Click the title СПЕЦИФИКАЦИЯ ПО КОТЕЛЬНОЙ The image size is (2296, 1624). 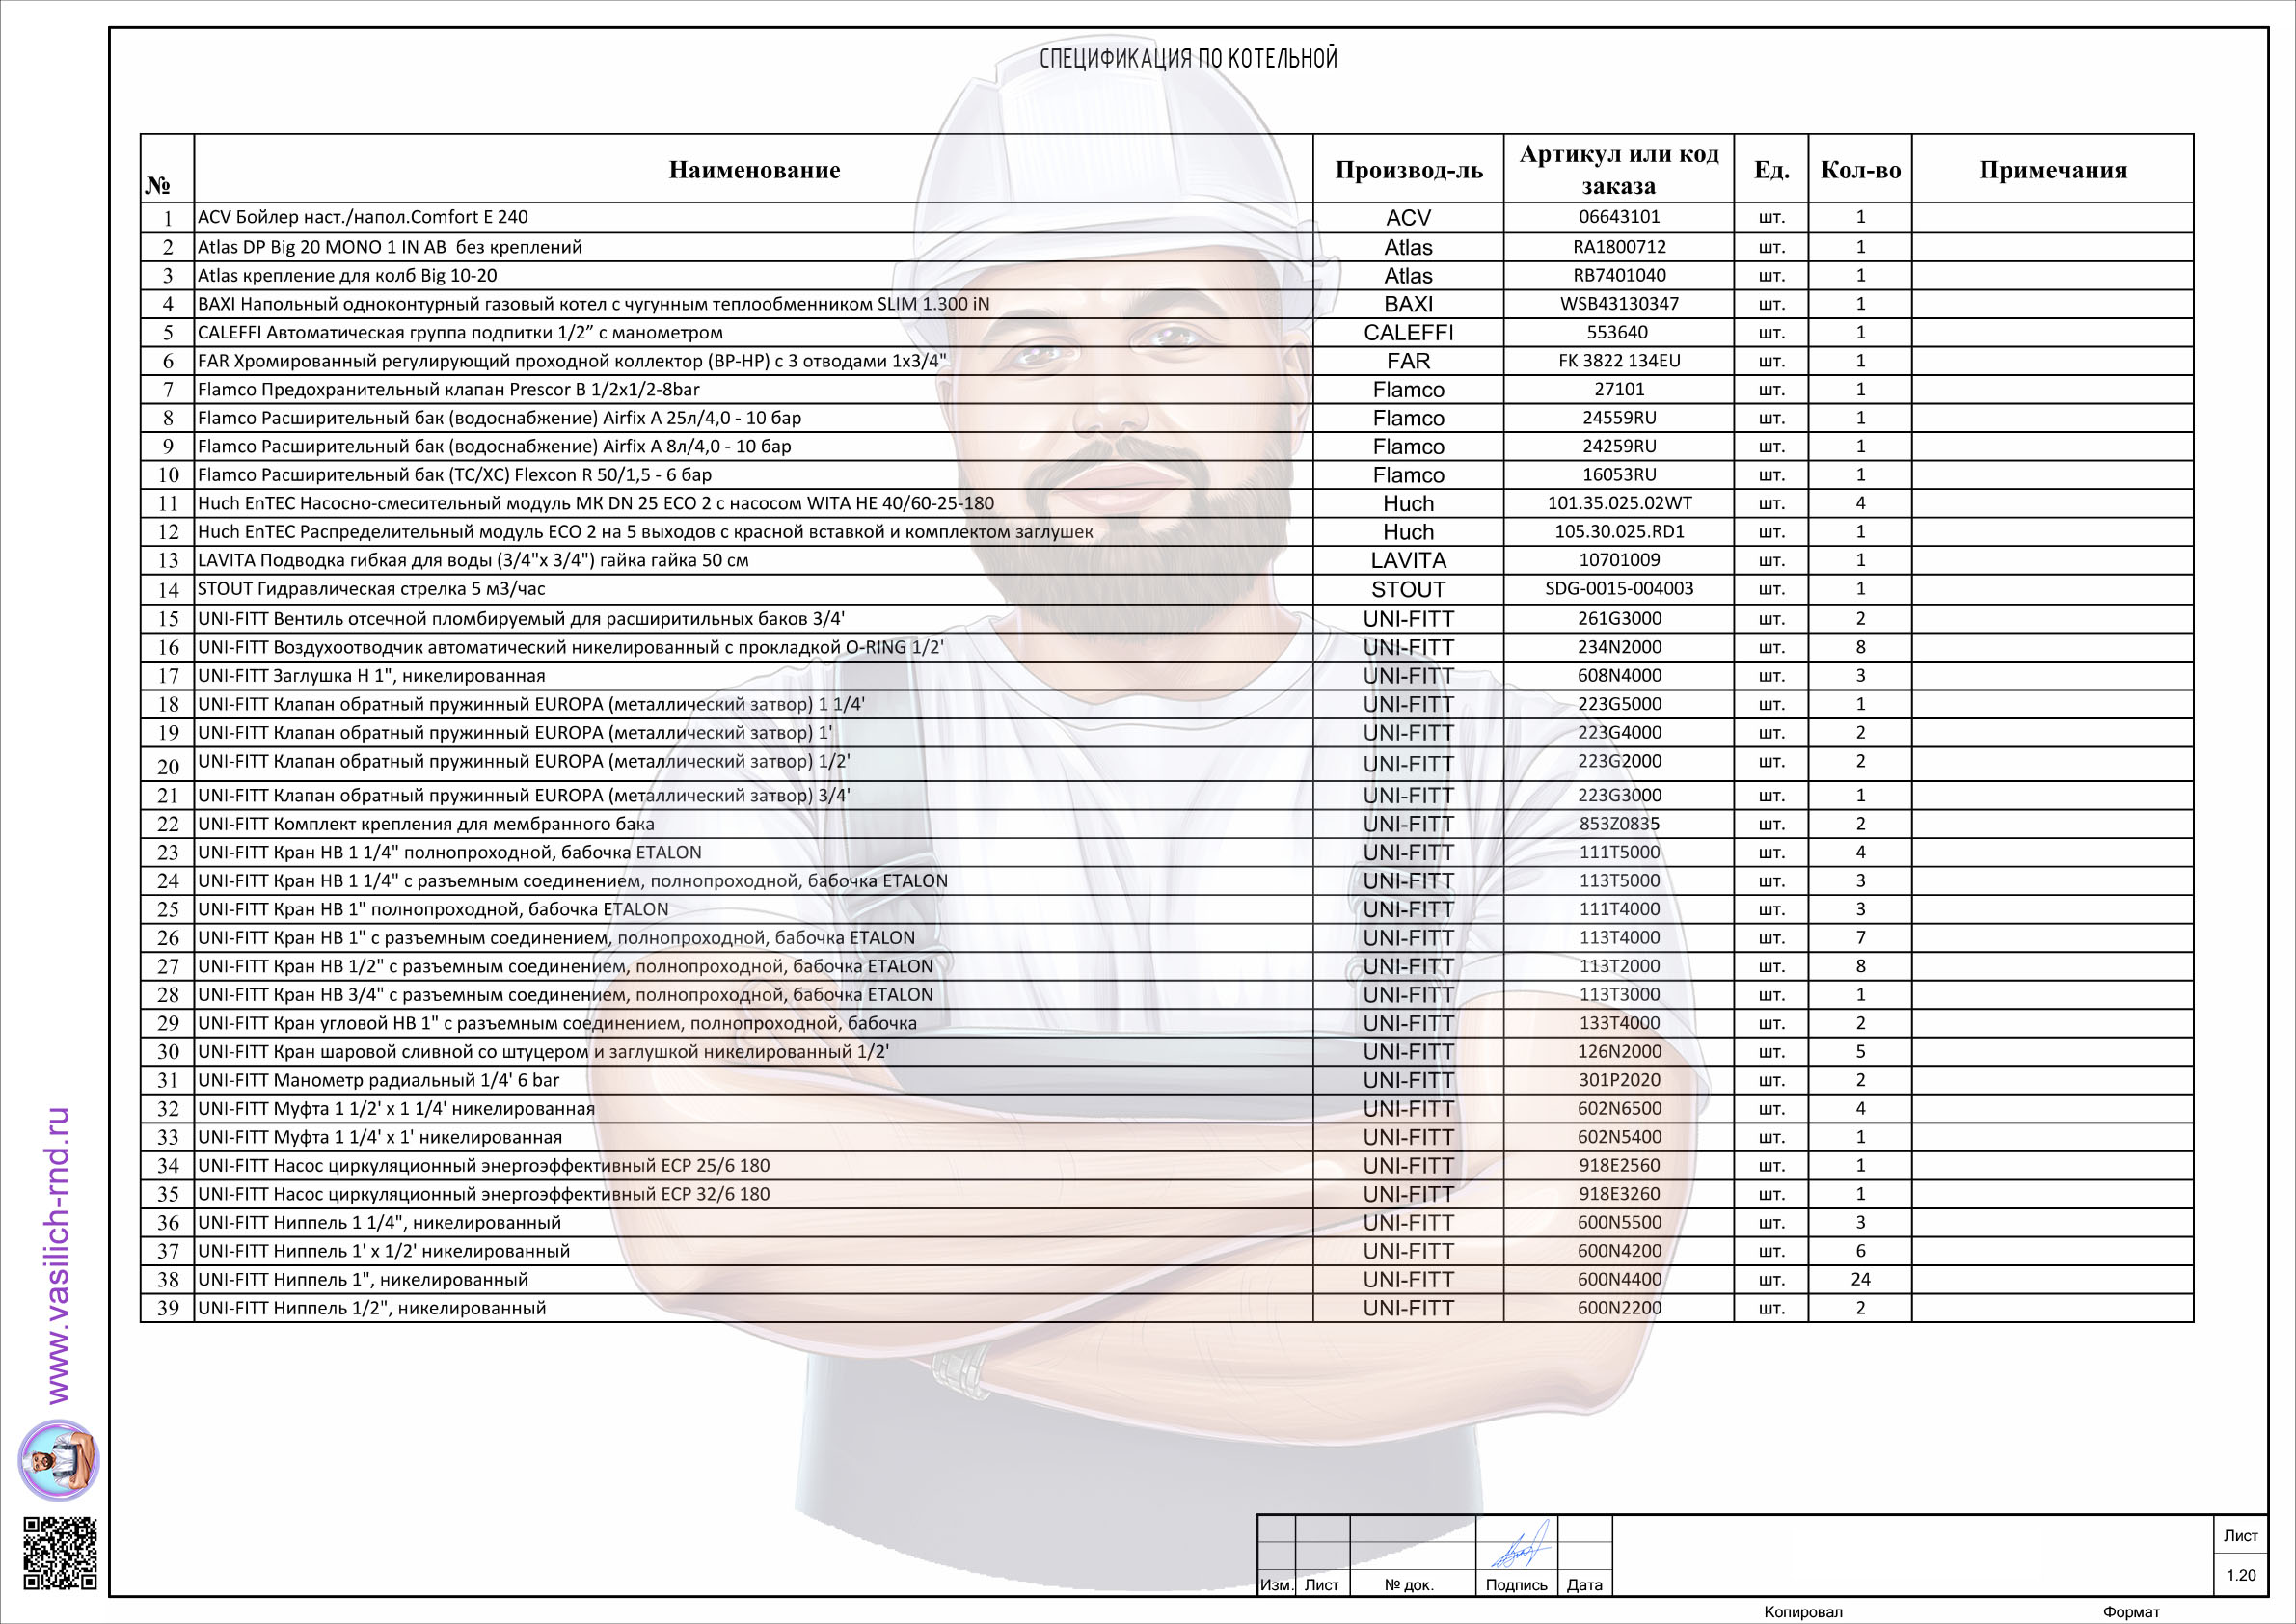tap(1188, 58)
